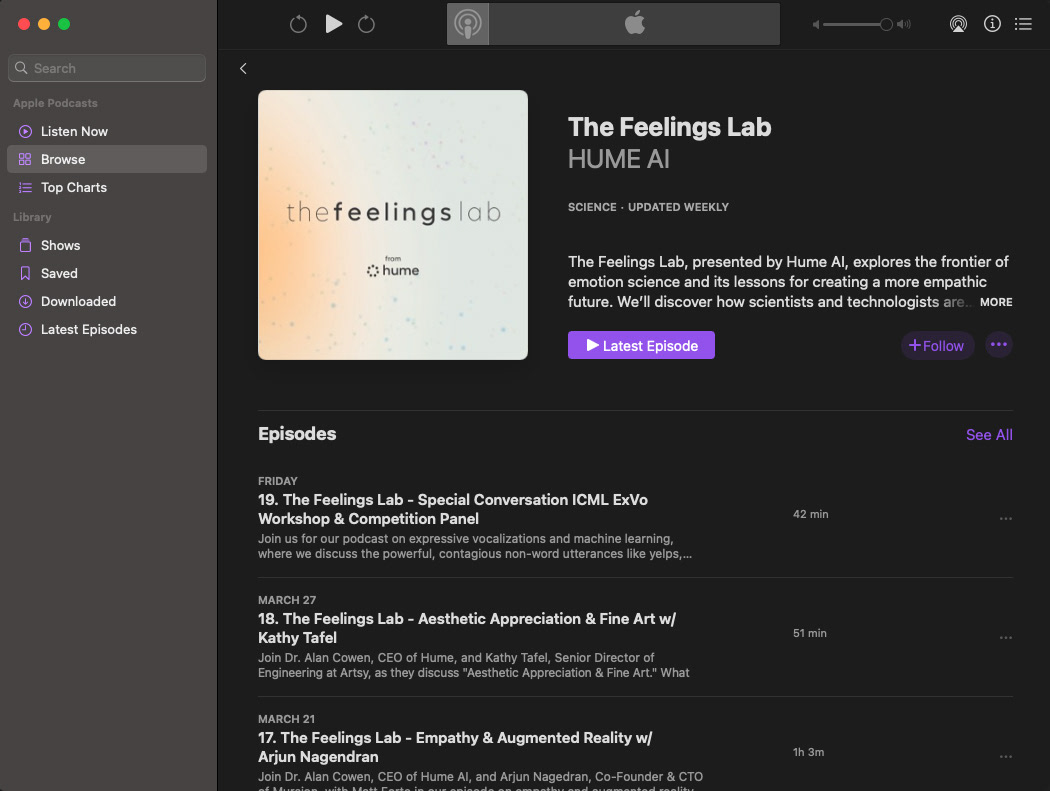The width and height of the screenshot is (1050, 791).
Task: Open the HUME AI author link
Action: [x=619, y=159]
